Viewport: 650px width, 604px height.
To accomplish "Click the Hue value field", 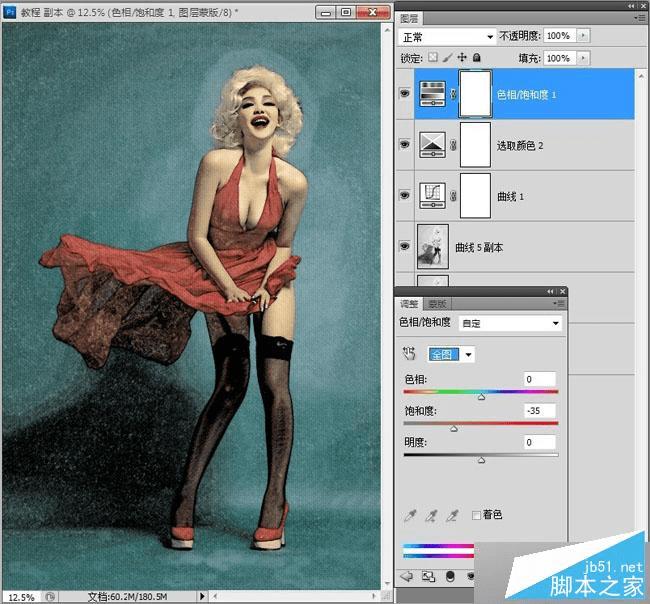I will (x=539, y=379).
